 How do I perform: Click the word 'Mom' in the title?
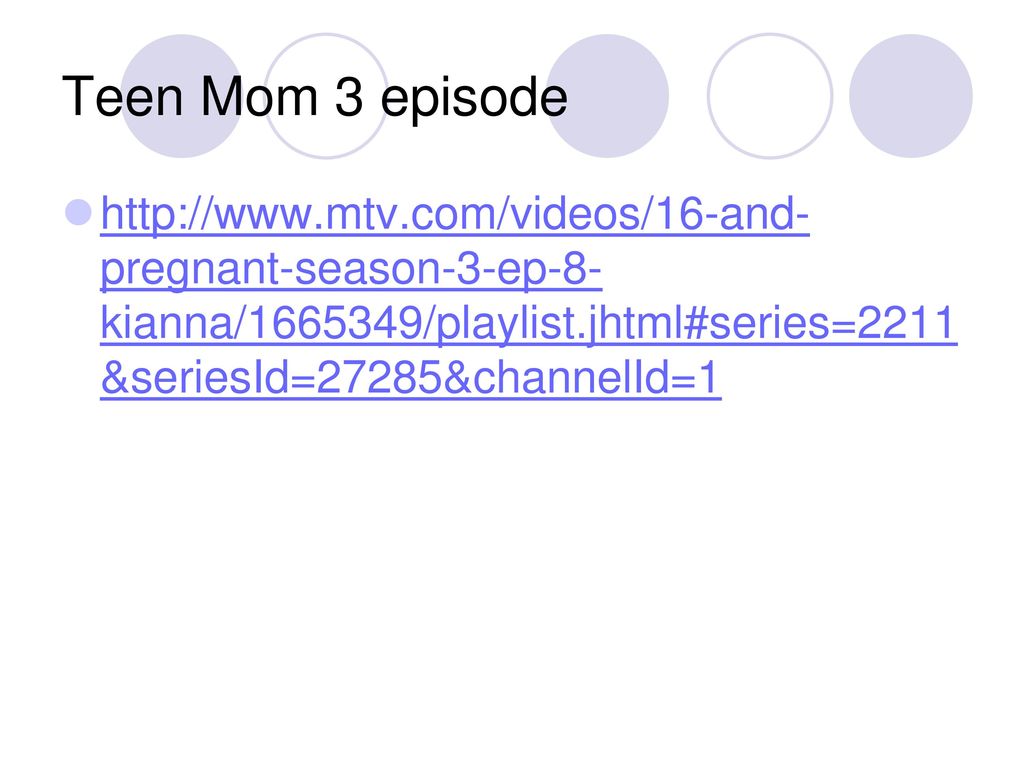pos(259,97)
